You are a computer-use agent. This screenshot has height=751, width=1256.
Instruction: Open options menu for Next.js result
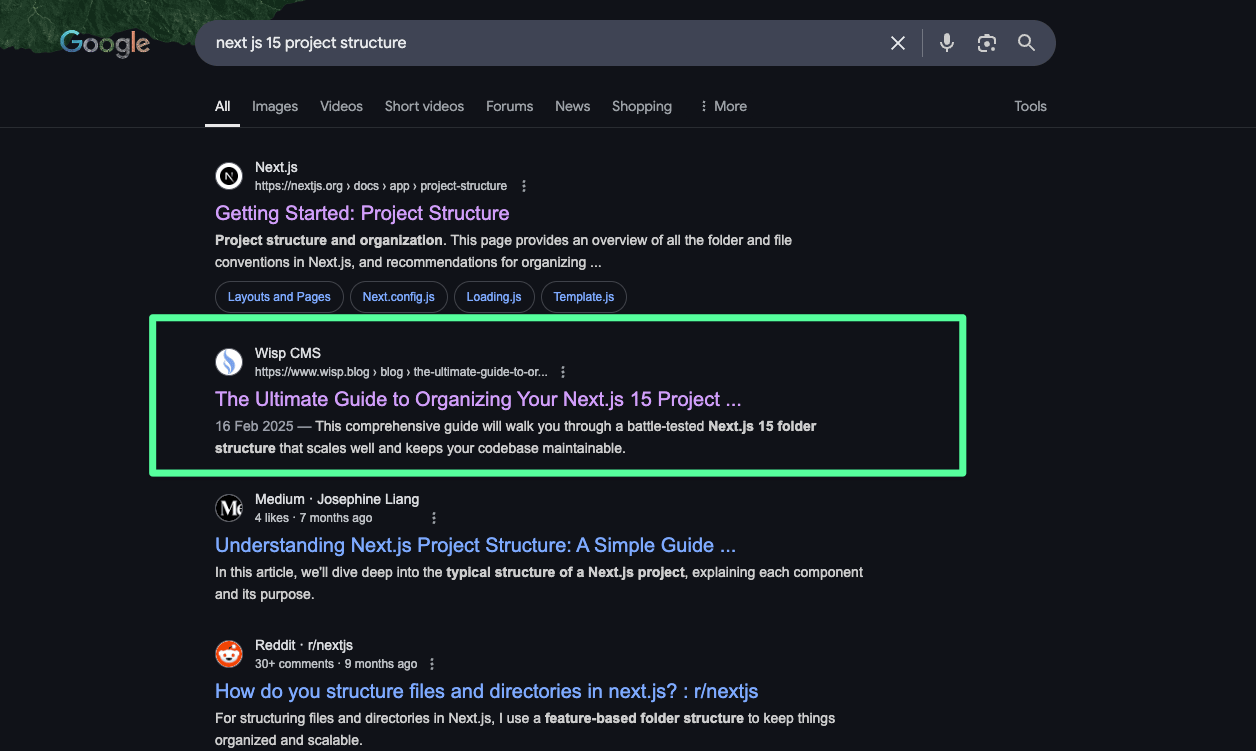(x=524, y=186)
